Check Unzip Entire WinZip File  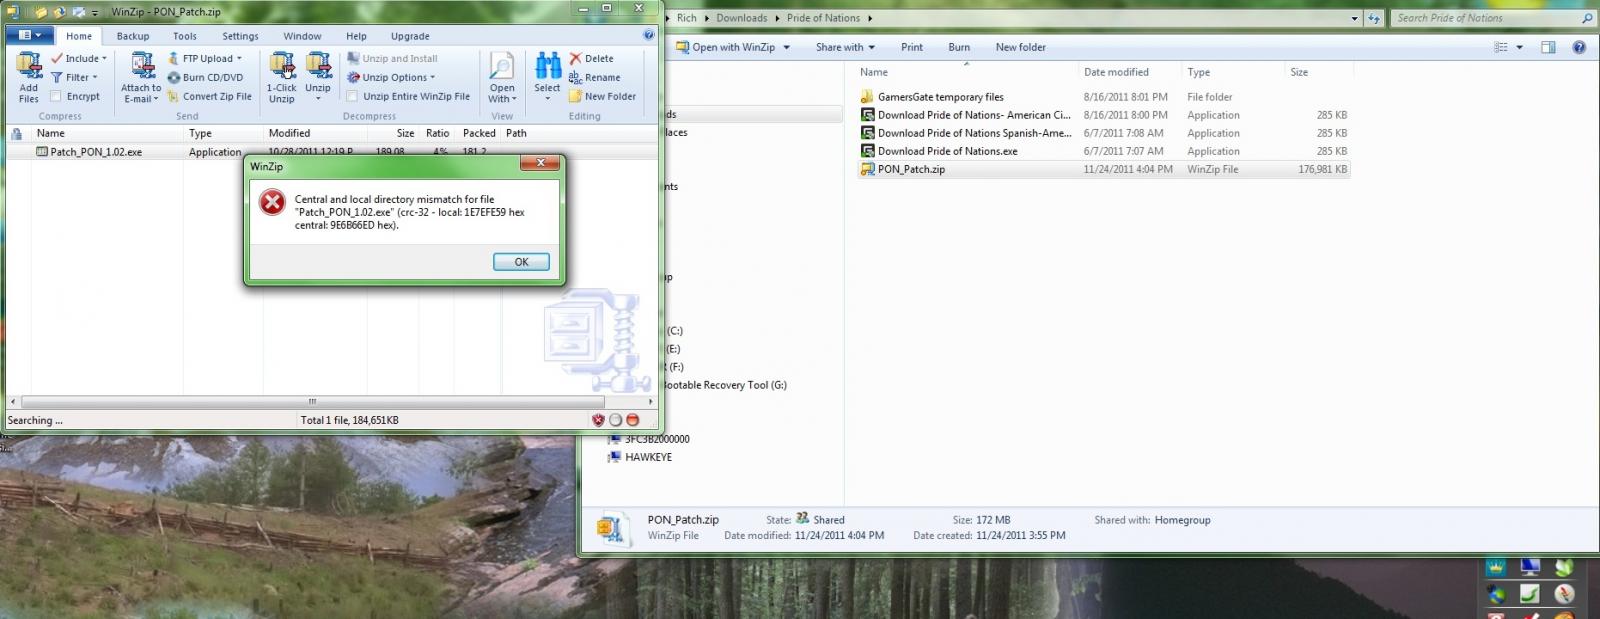tap(352, 96)
